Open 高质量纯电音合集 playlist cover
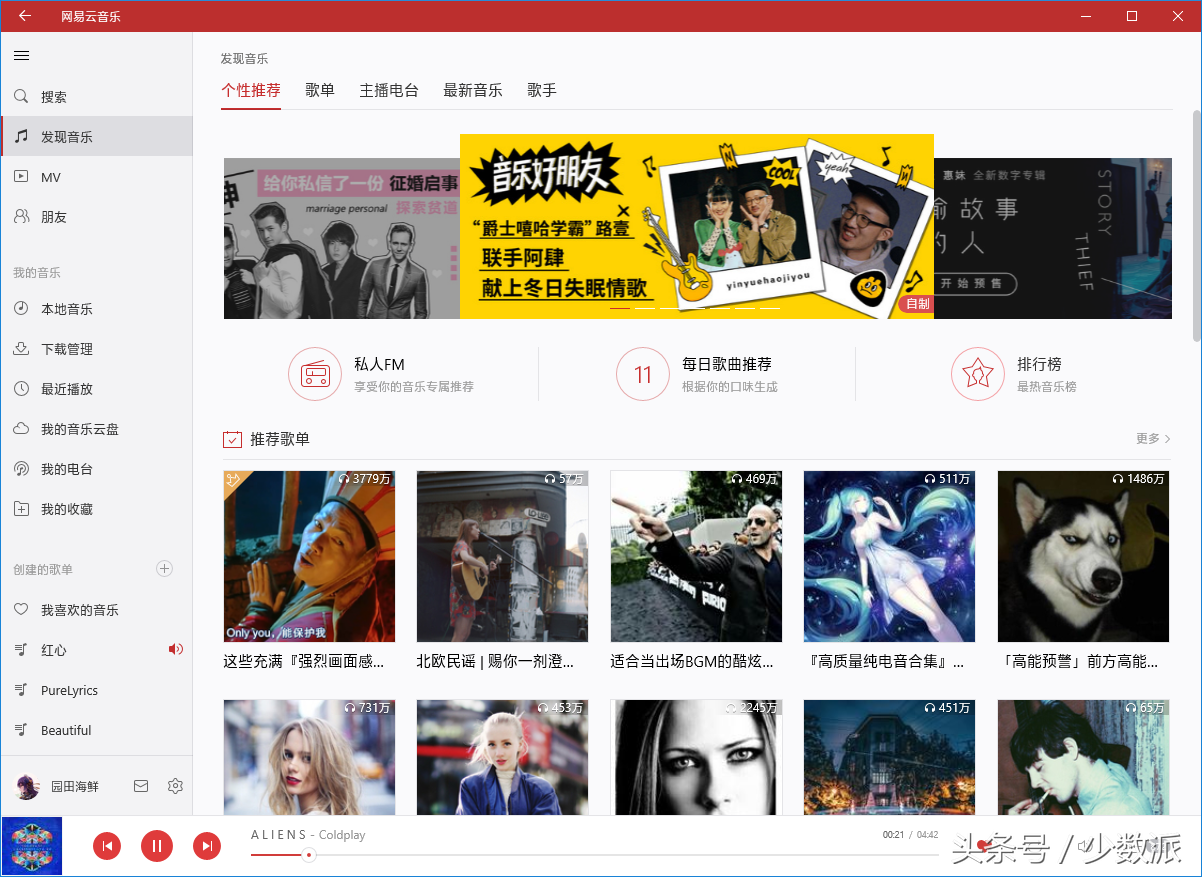The image size is (1202, 877). (x=889, y=556)
